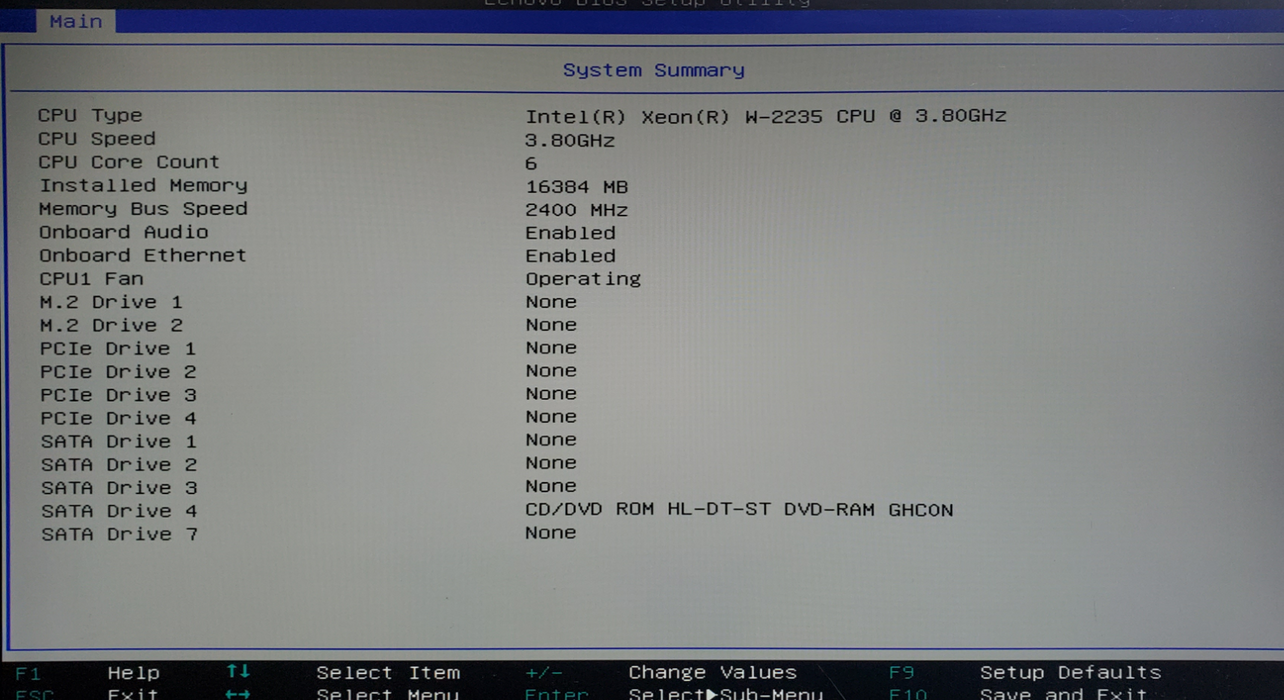Click the Help label in footer
Screen dimensions: 1284x700
134,673
